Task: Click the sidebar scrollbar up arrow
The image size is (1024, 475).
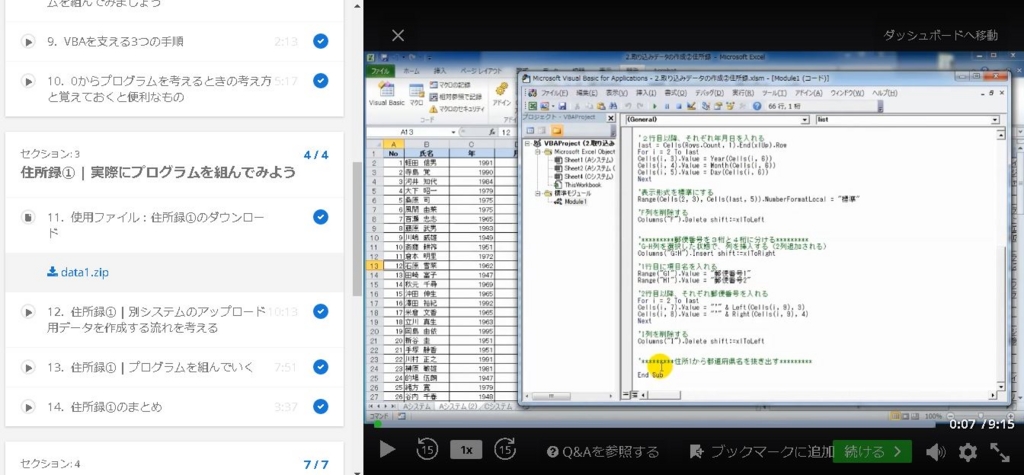Action: click(x=357, y=5)
